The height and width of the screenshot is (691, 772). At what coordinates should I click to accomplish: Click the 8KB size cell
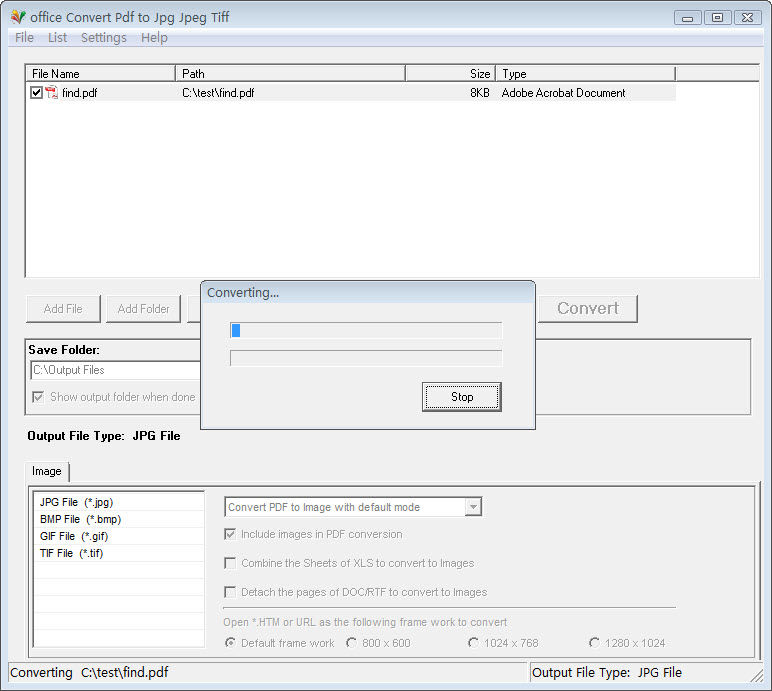coord(480,93)
